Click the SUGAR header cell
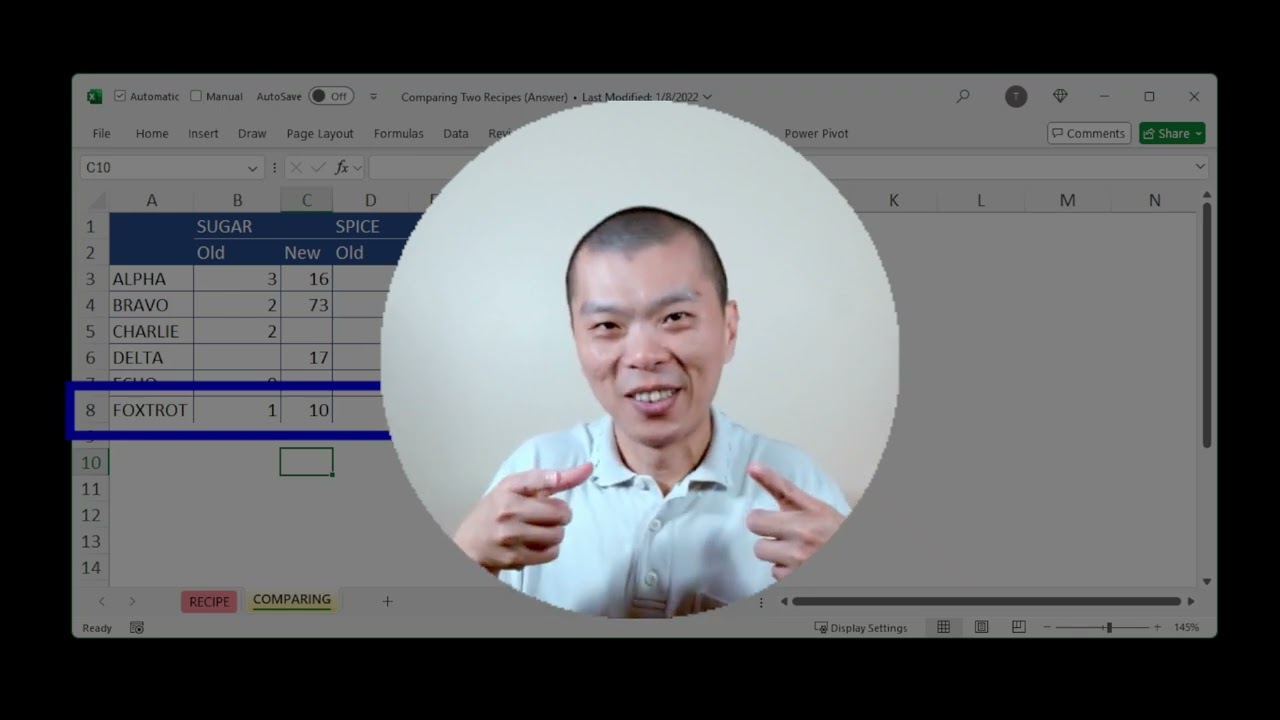This screenshot has width=1280, height=720. [237, 227]
